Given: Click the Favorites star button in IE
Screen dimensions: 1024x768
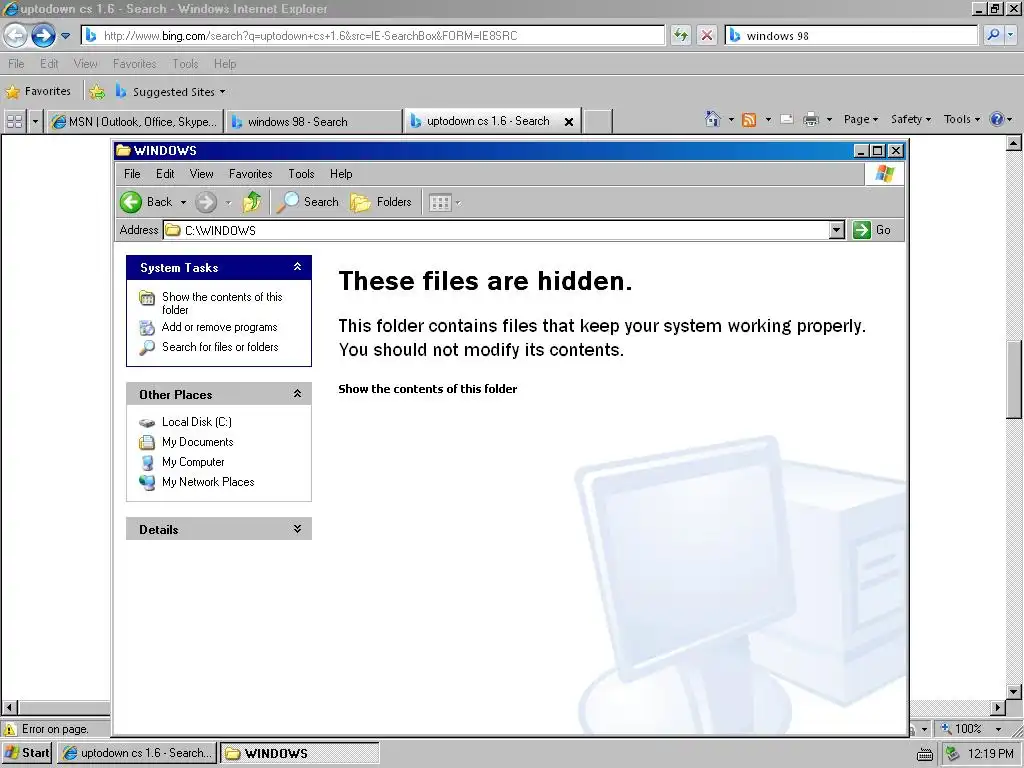Looking at the screenshot, I should 38,91.
